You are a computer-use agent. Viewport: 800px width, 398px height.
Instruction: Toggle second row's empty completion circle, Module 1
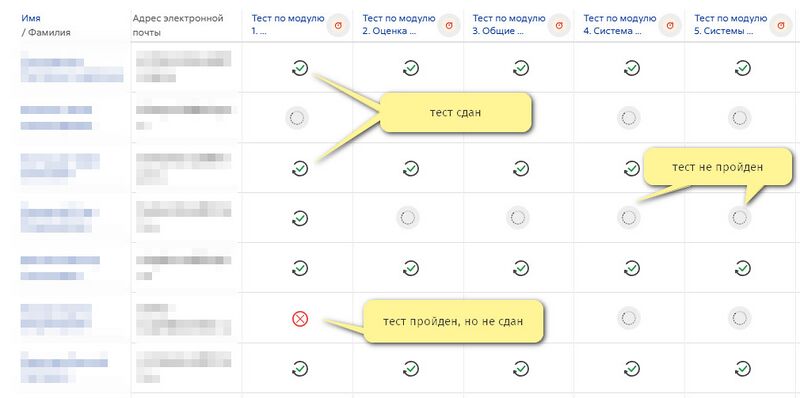point(296,118)
